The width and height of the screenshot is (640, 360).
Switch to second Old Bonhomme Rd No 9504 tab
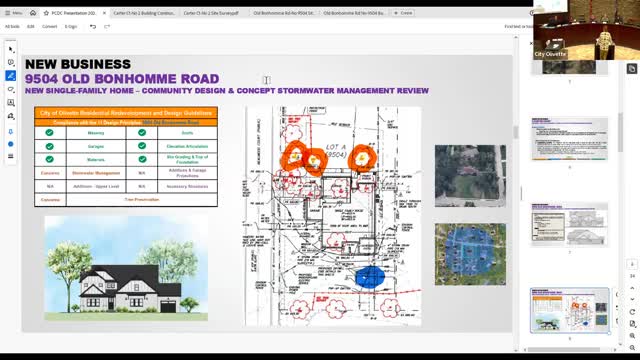[353, 13]
